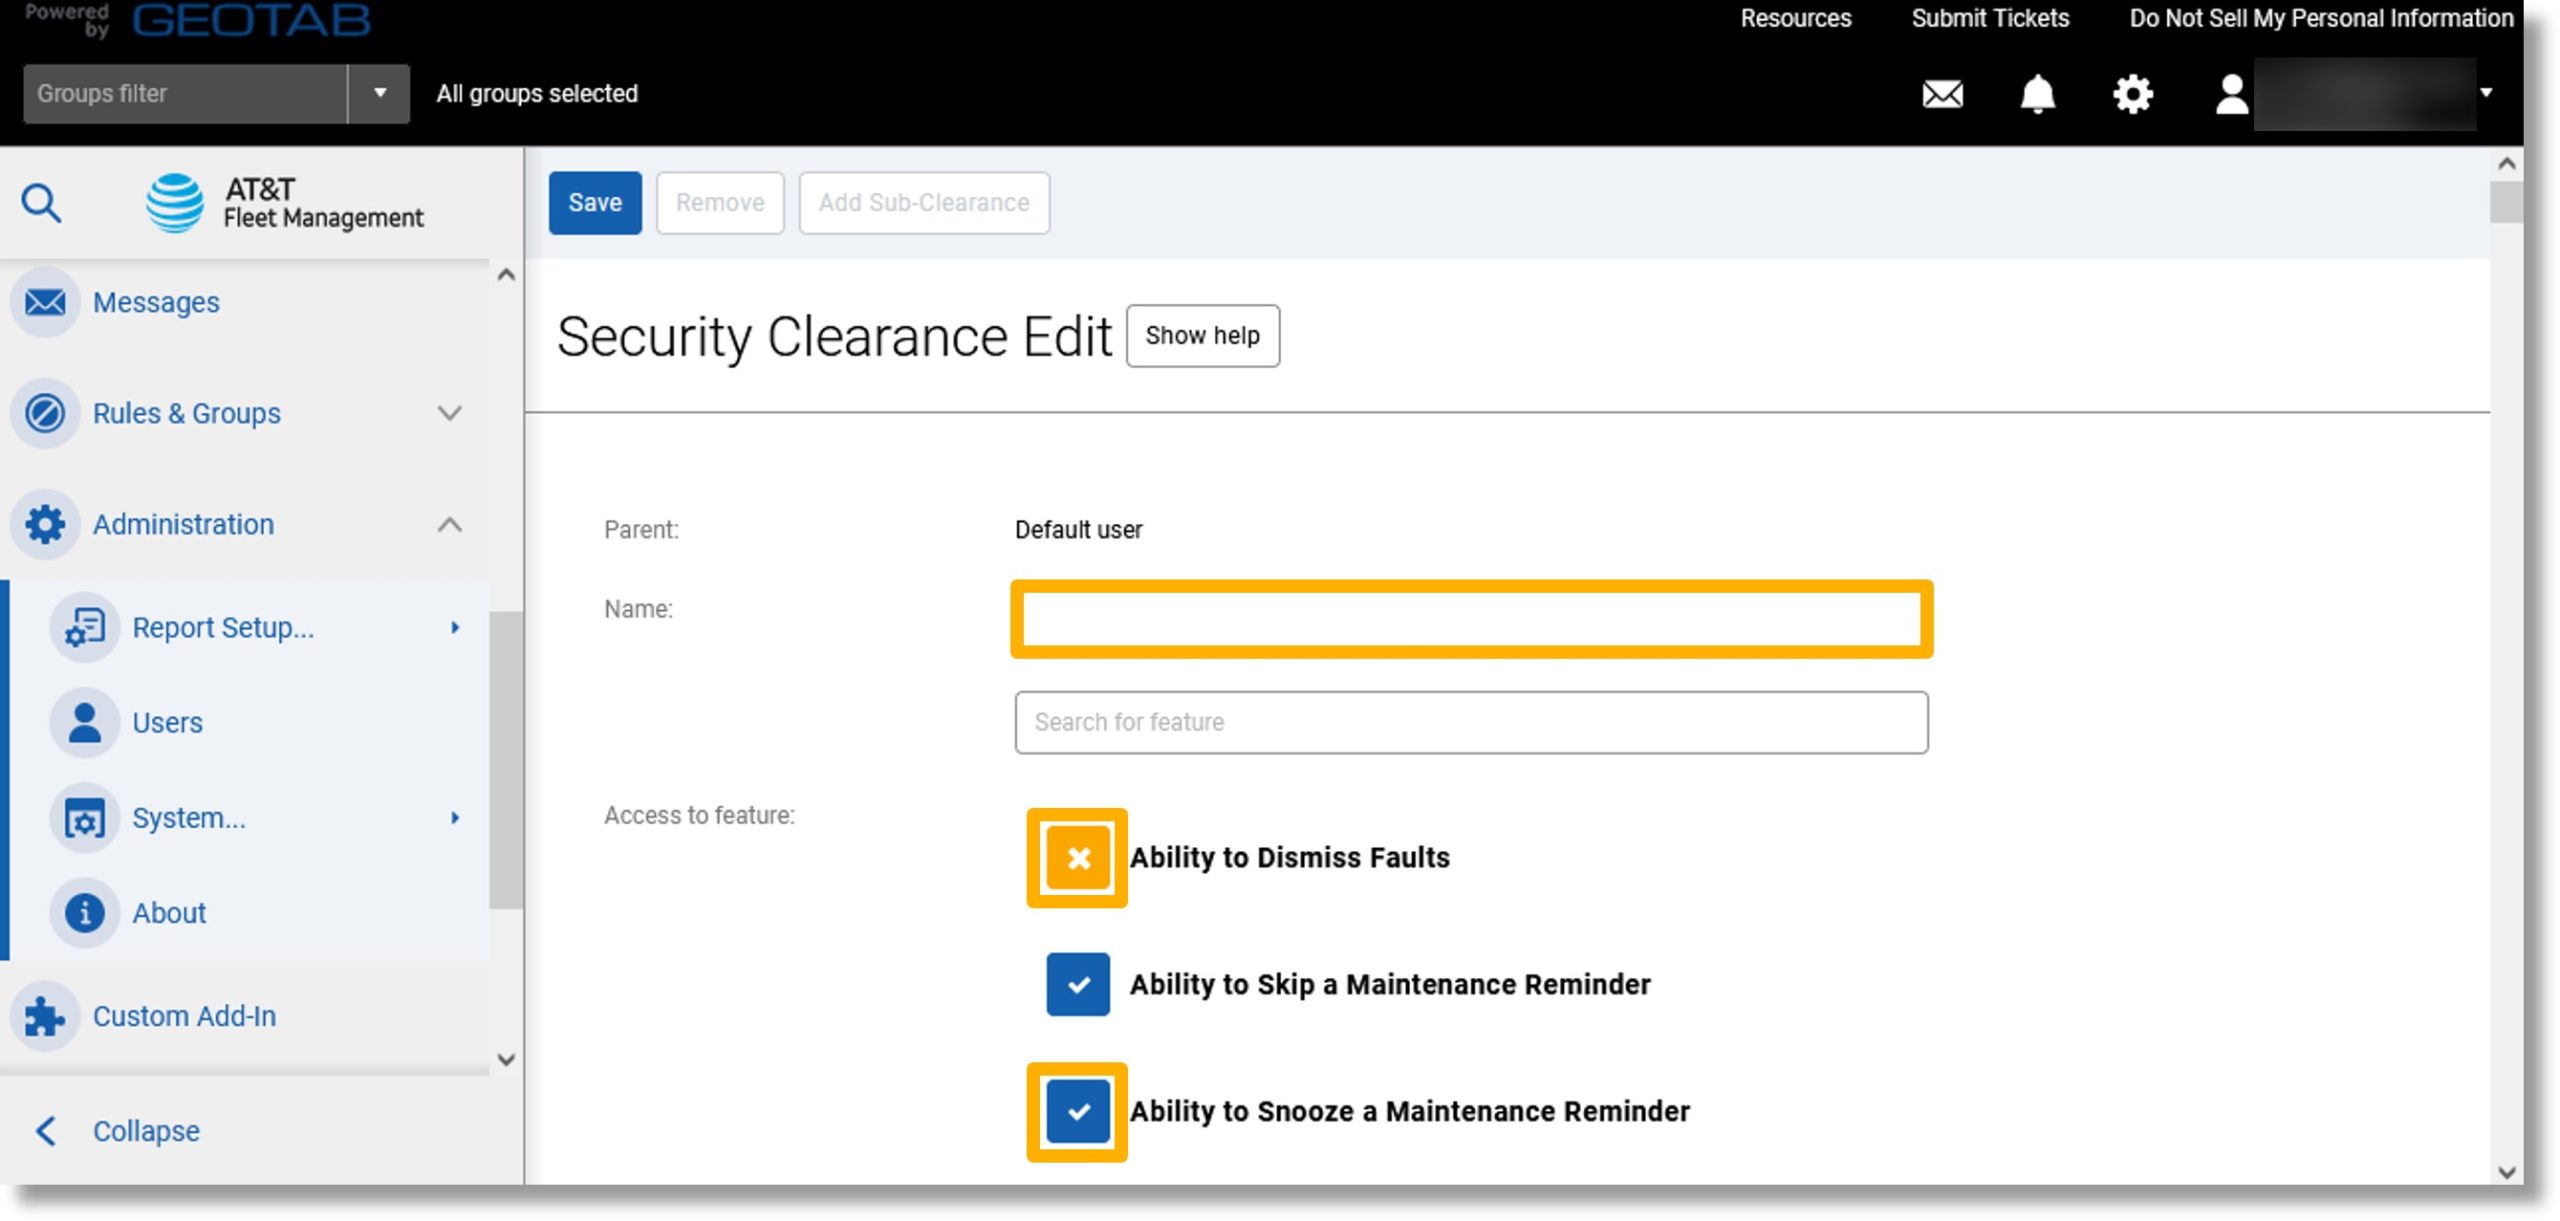Click Do Not Sell My Personal Information
The width and height of the screenshot is (2560, 1221).
[2320, 18]
